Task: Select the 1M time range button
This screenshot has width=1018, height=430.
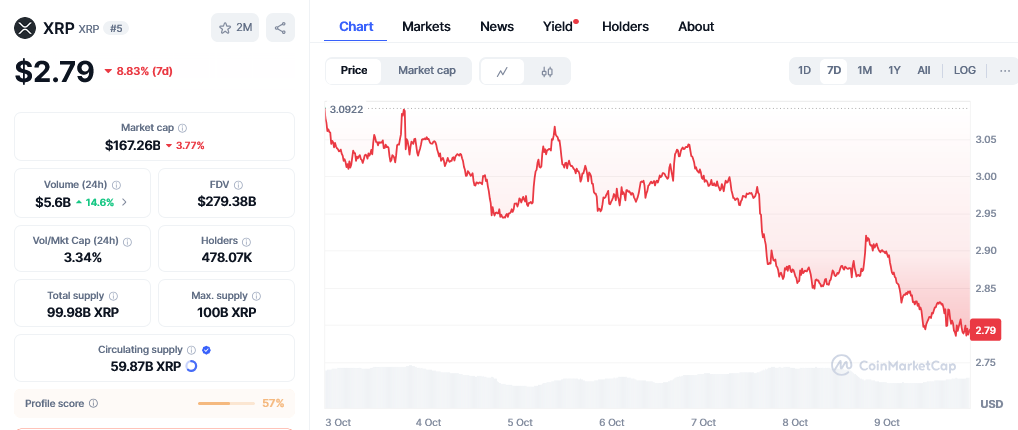Action: coord(864,70)
